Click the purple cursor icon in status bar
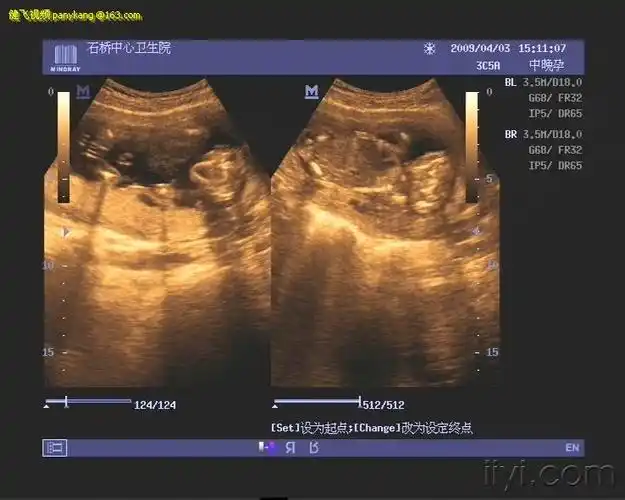This screenshot has width=625, height=500. [x=267, y=448]
